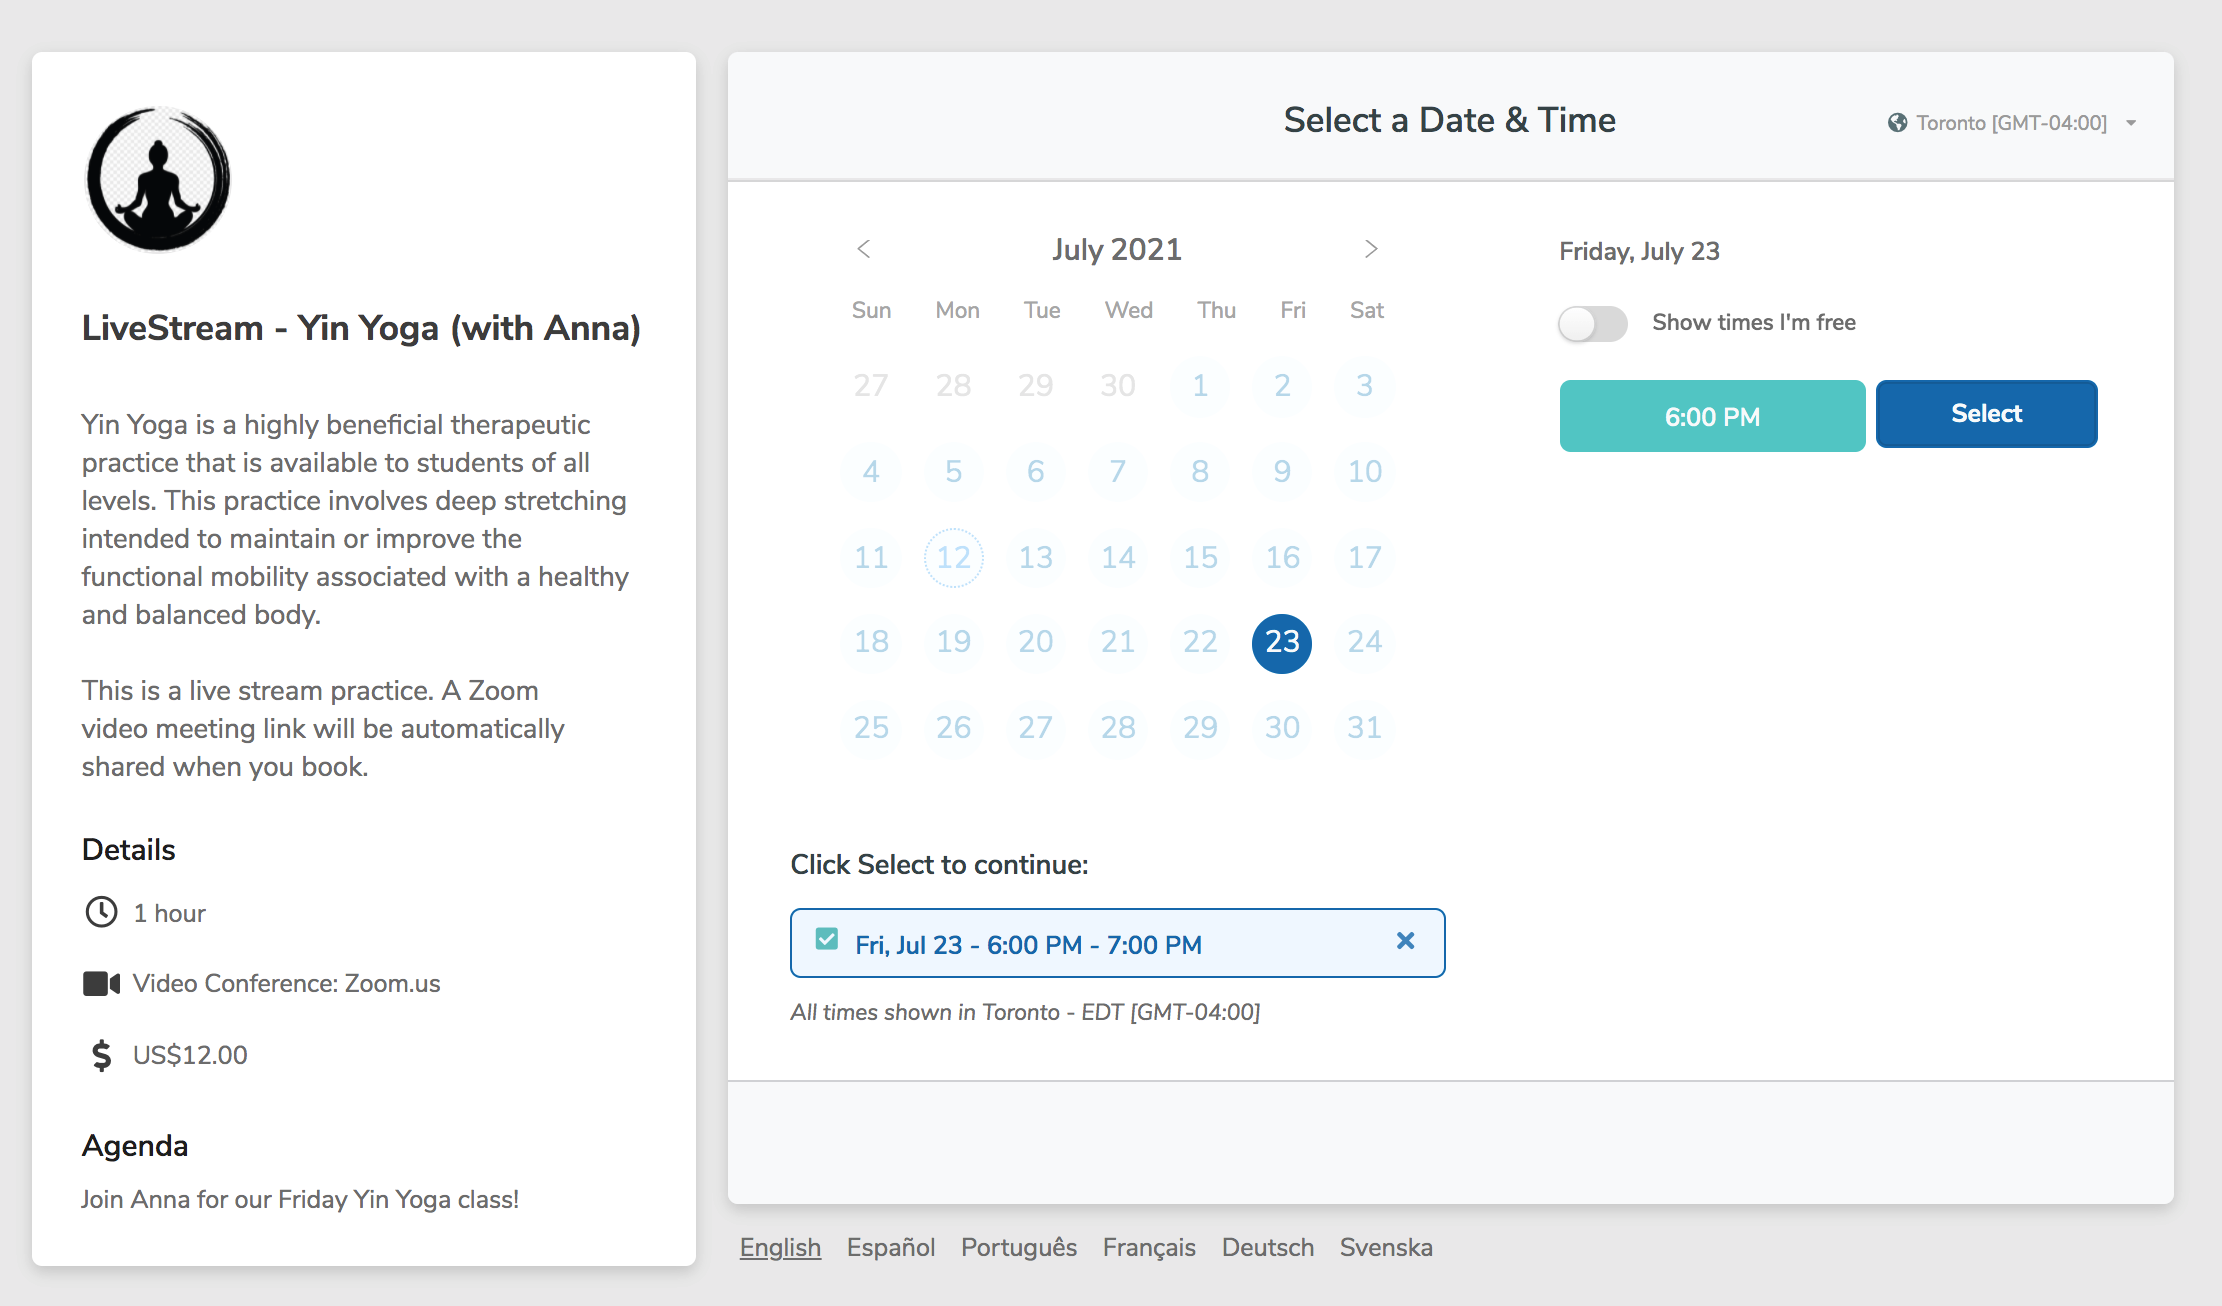The height and width of the screenshot is (1306, 2222).
Task: Go to previous month with left arrow
Action: click(864, 249)
